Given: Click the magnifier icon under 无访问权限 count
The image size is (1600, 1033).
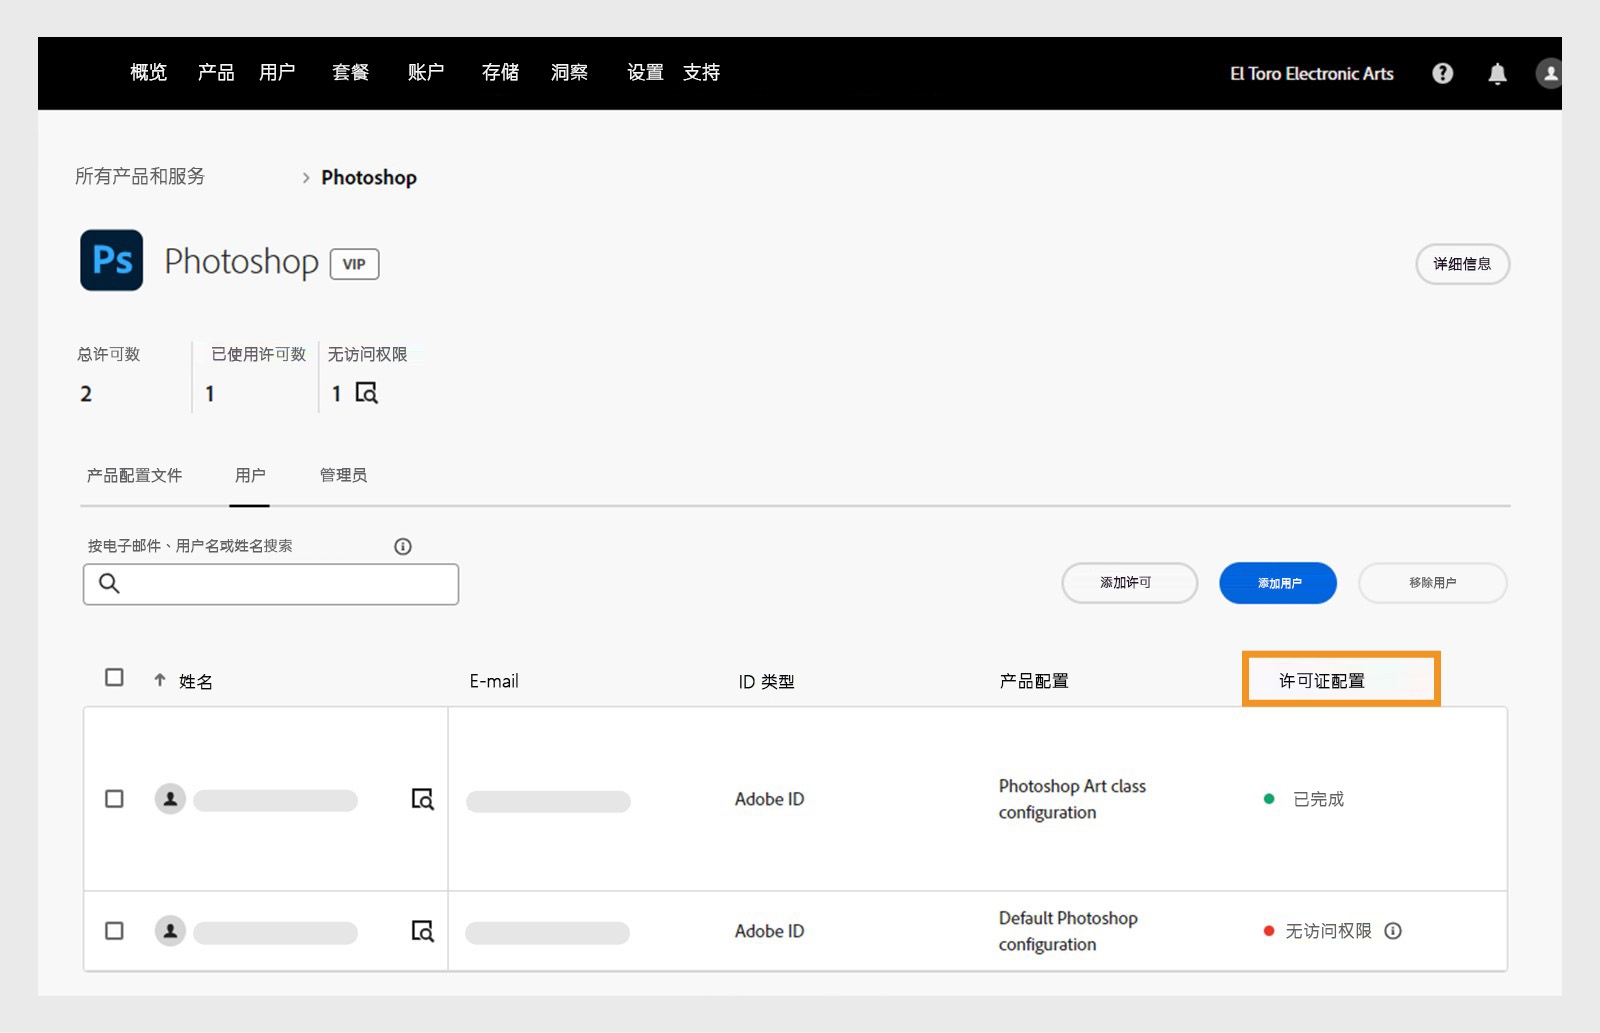Looking at the screenshot, I should [367, 393].
